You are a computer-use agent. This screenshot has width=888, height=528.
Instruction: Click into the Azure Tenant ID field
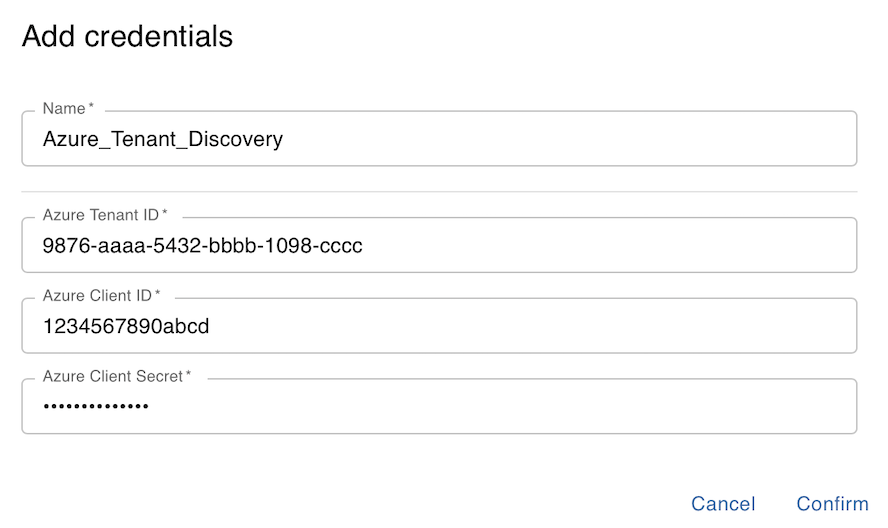pos(600,245)
